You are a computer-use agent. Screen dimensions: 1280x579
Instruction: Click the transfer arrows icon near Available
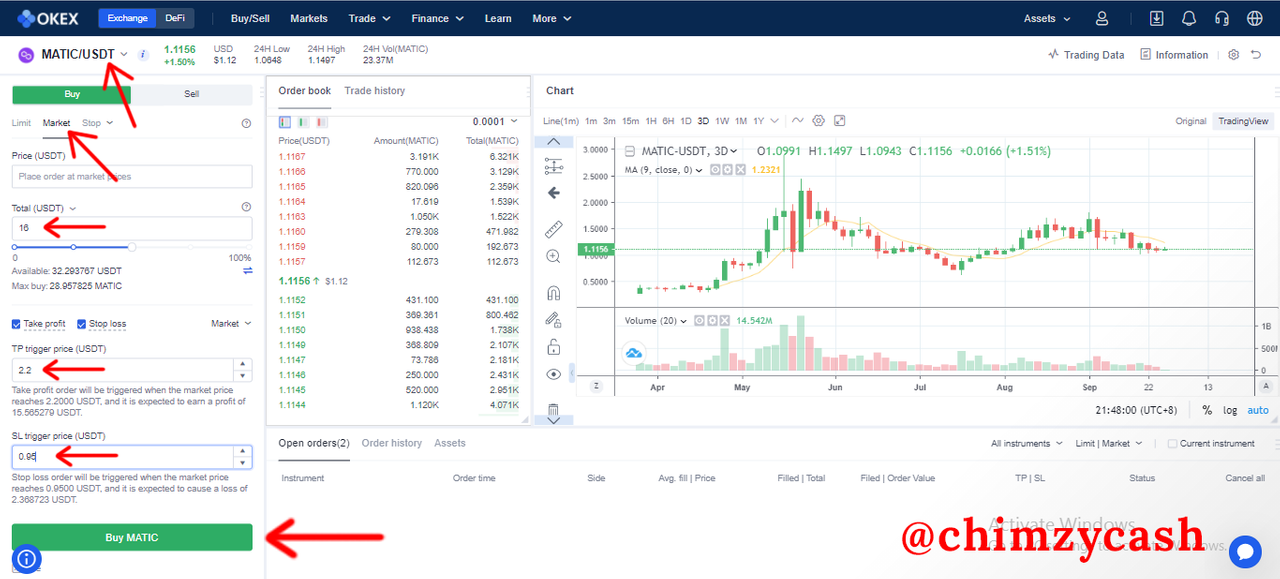point(247,271)
